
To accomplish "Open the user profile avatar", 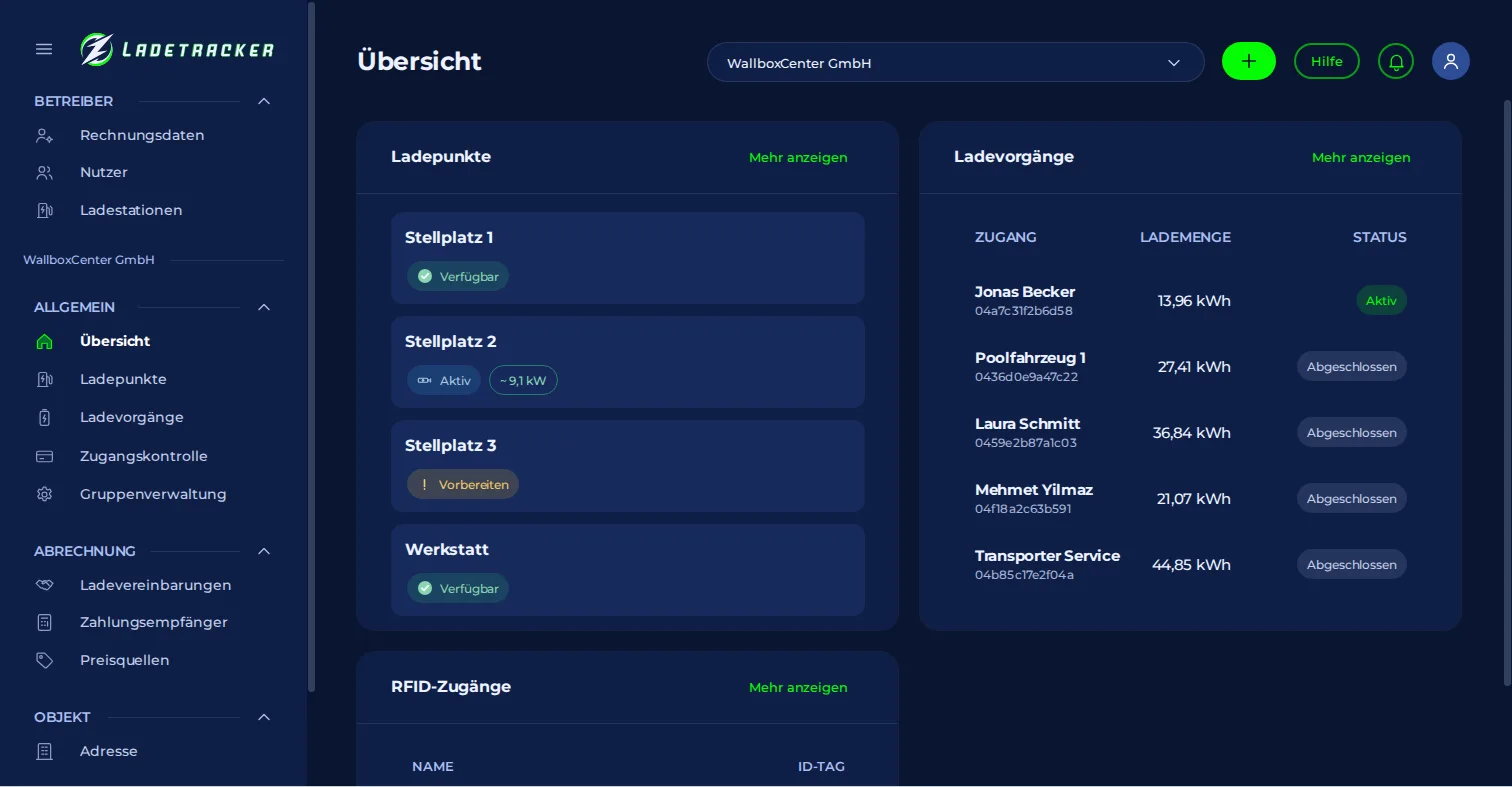I will pyautogui.click(x=1451, y=61).
